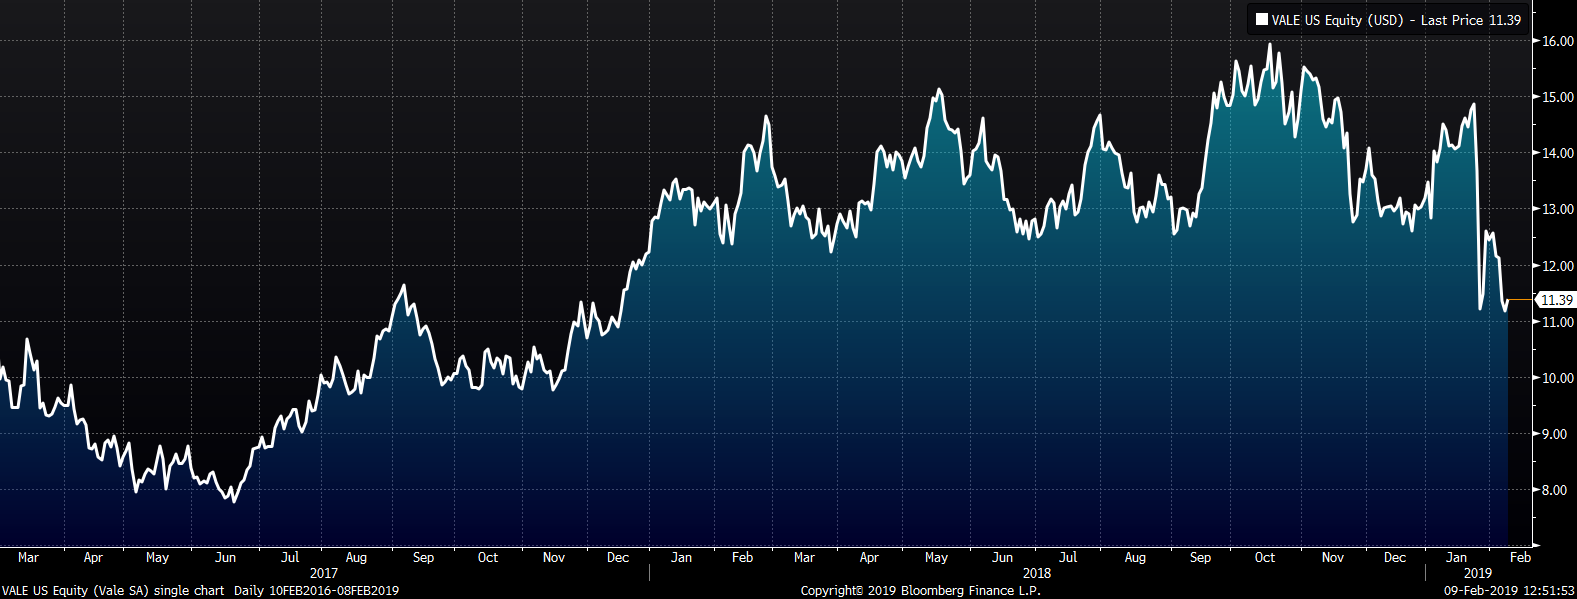Select the Dec 2018 month label

1395,558
